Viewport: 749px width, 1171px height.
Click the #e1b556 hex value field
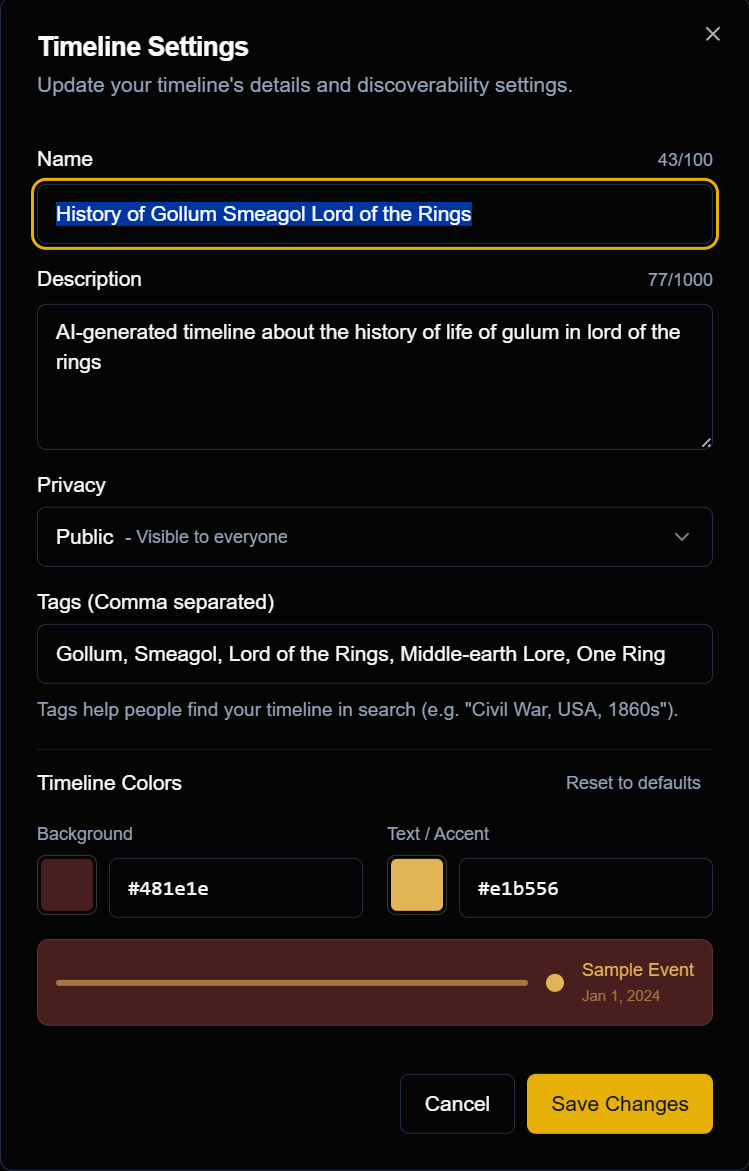tap(586, 887)
